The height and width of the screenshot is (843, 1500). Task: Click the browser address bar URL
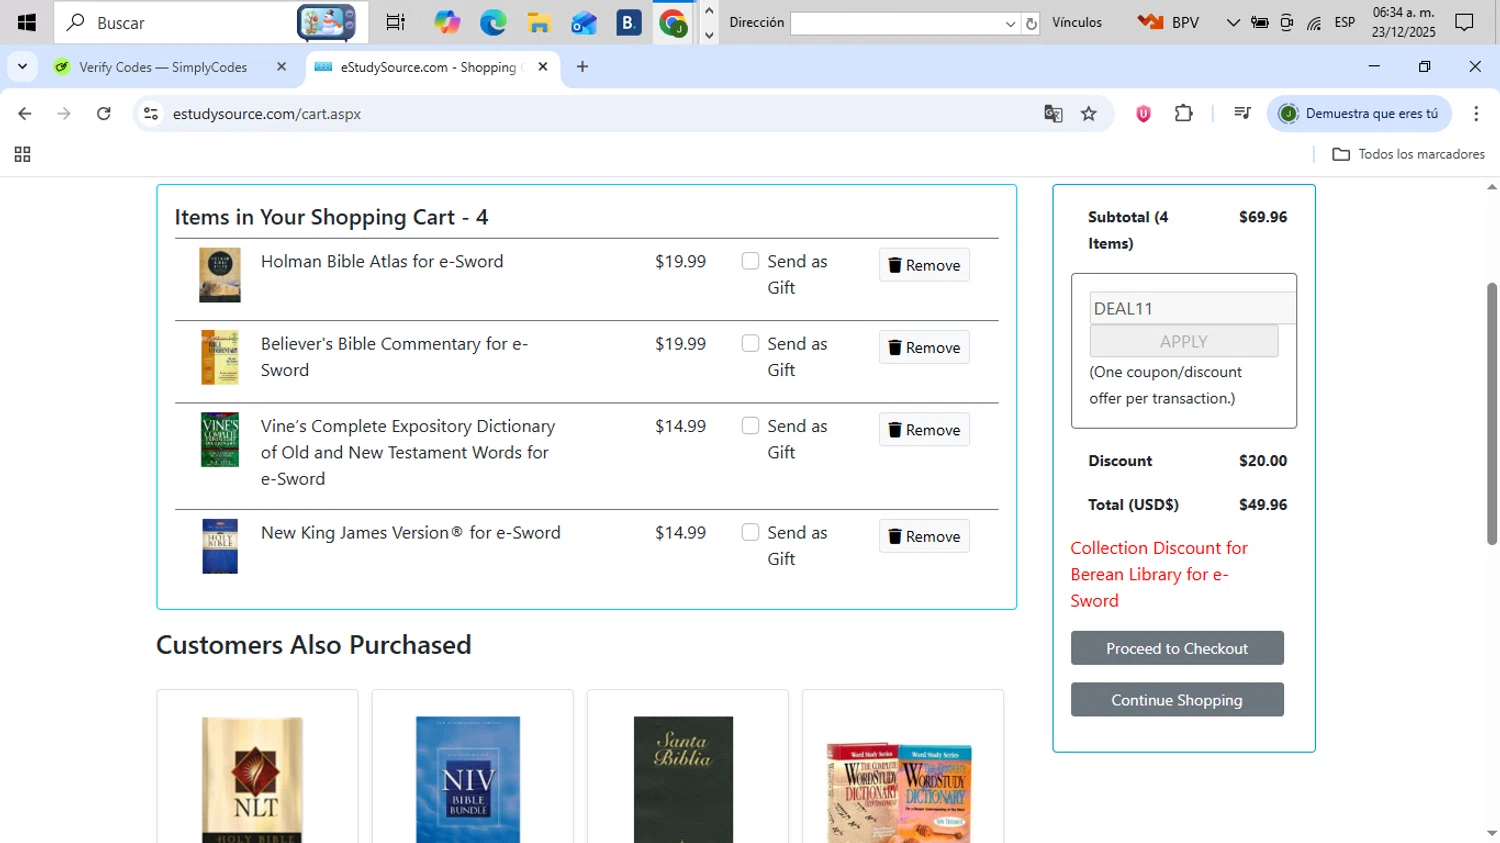click(x=267, y=114)
